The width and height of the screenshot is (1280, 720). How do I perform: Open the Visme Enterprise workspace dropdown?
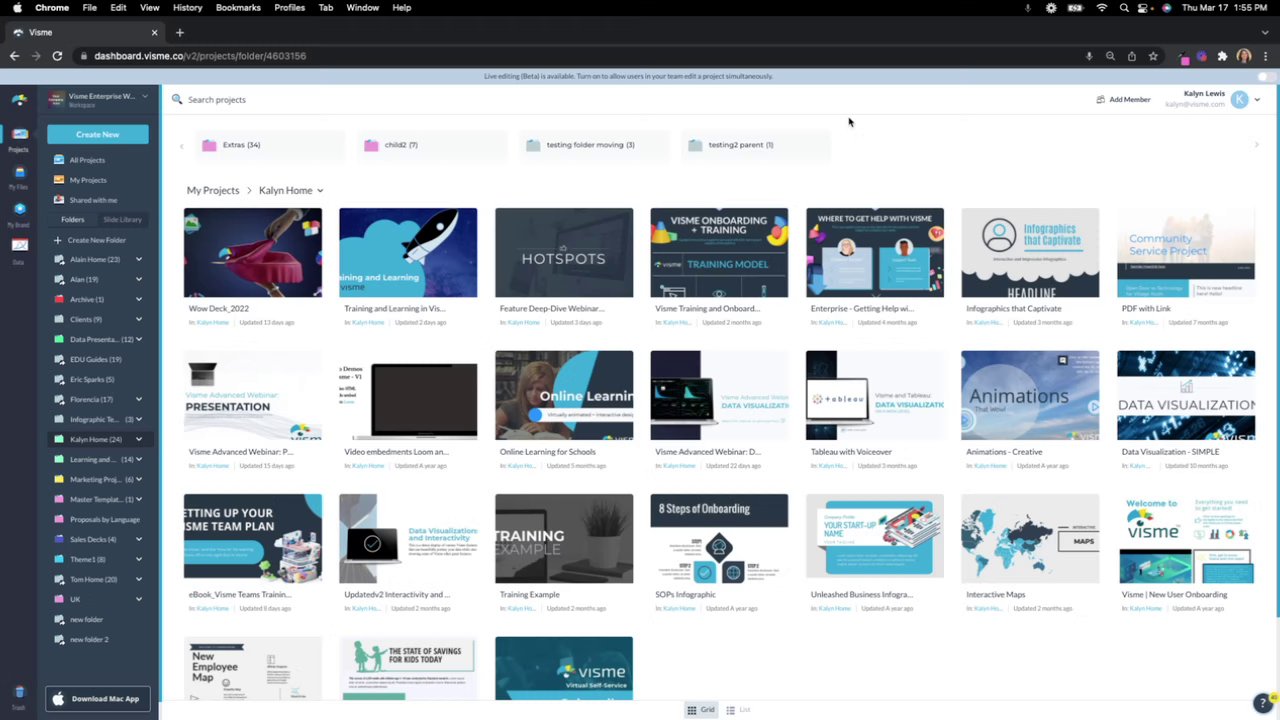point(144,97)
